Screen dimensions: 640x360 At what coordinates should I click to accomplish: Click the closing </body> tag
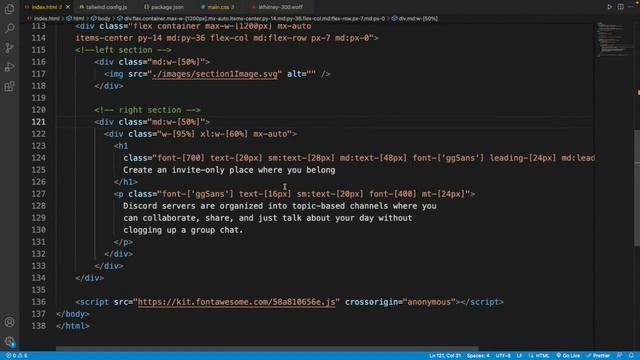pyautogui.click(x=73, y=314)
